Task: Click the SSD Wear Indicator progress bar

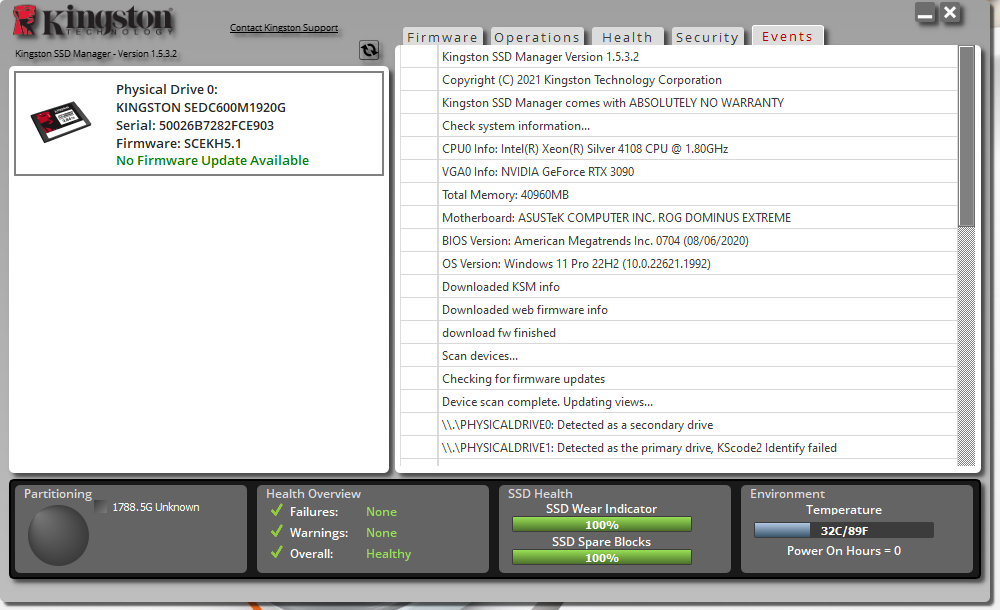Action: (601, 524)
